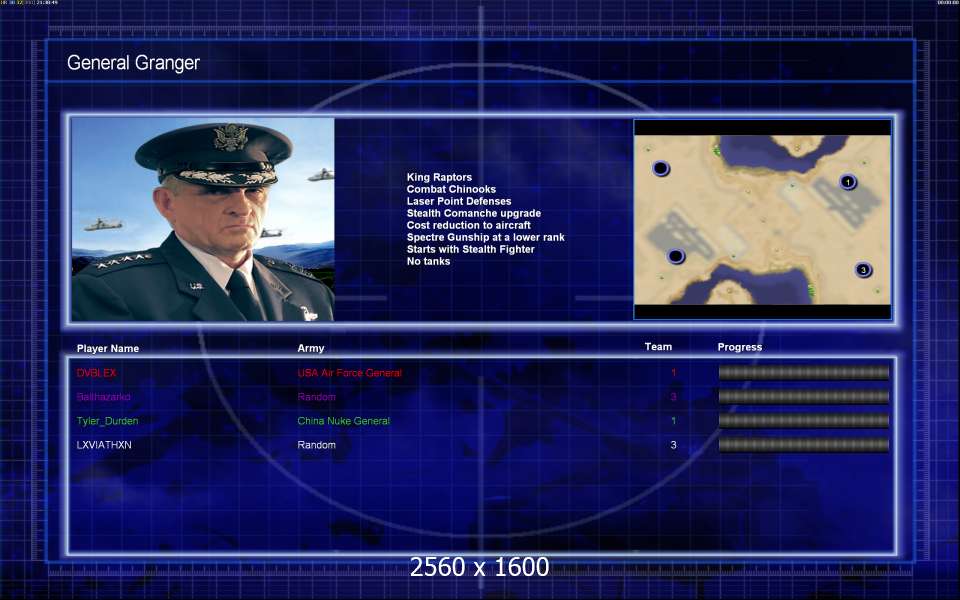Click the desert map preview thumbnail
Image resolution: width=960 pixels, height=600 pixels.
[762, 219]
